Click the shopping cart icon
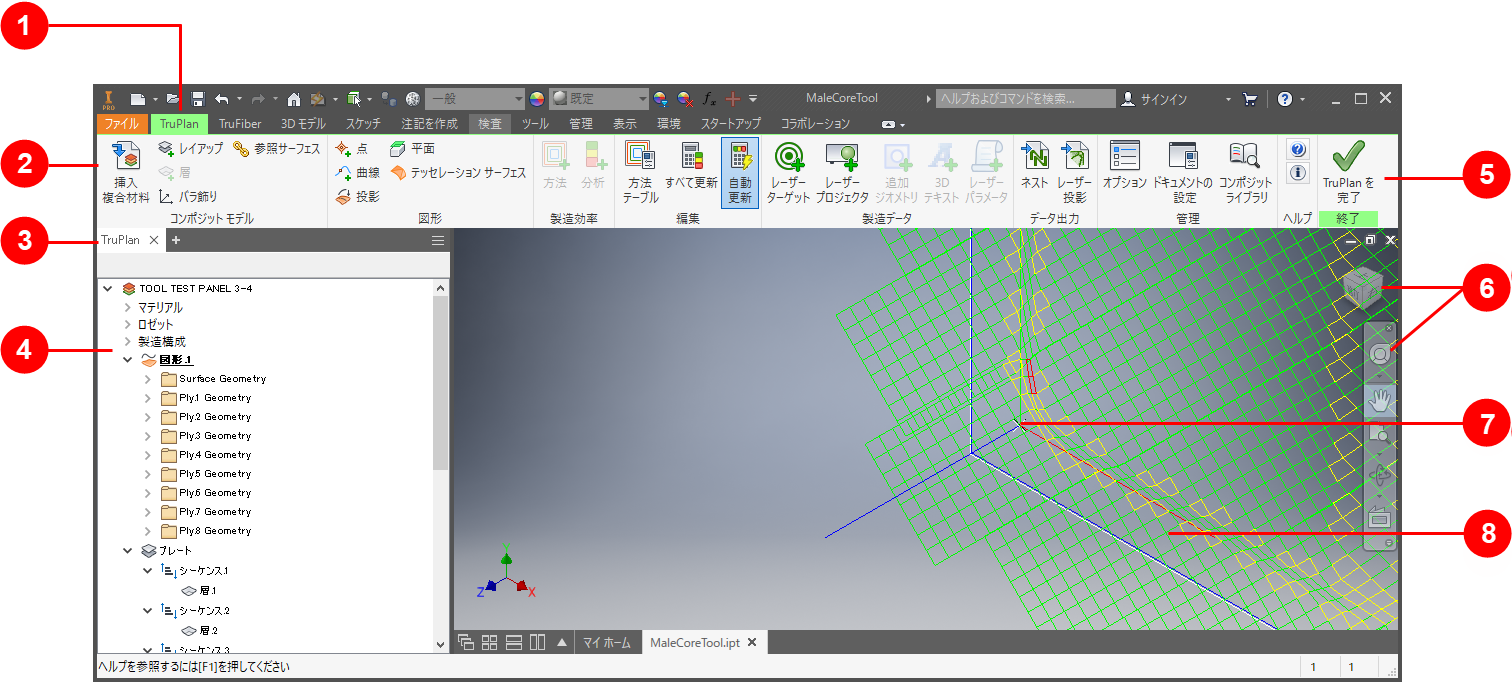Screen dimensions: 1512x682 [x=1249, y=99]
